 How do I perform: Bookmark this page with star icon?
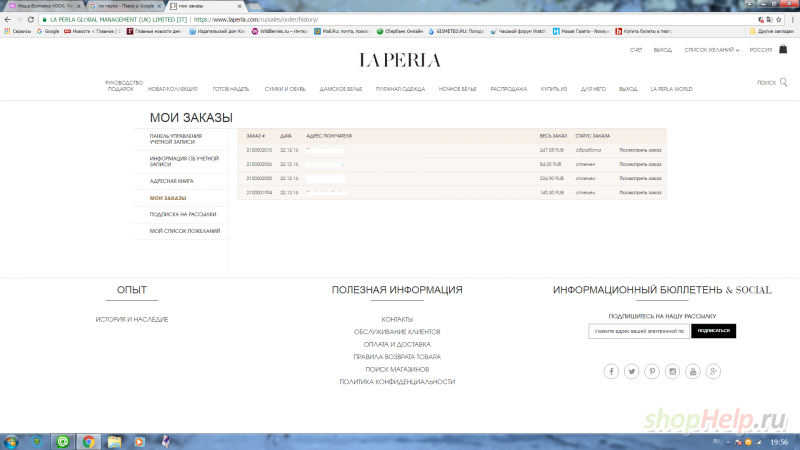[x=779, y=19]
